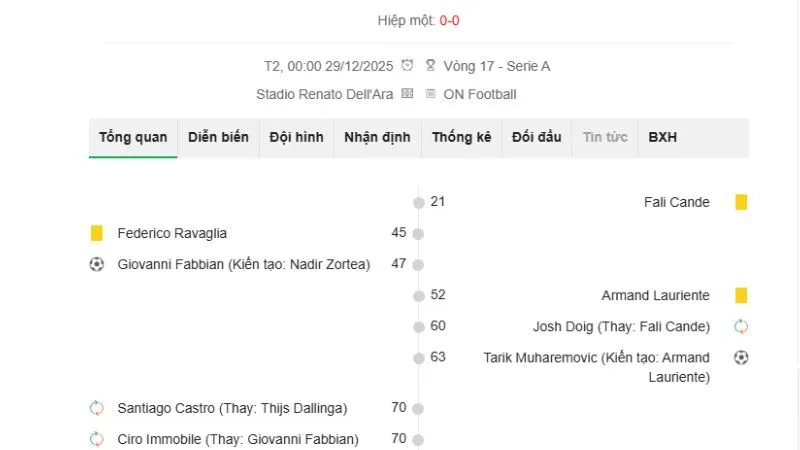Click Armand Lauriente's yellow card icon
Viewport: 800px width, 450px height.
click(741, 295)
